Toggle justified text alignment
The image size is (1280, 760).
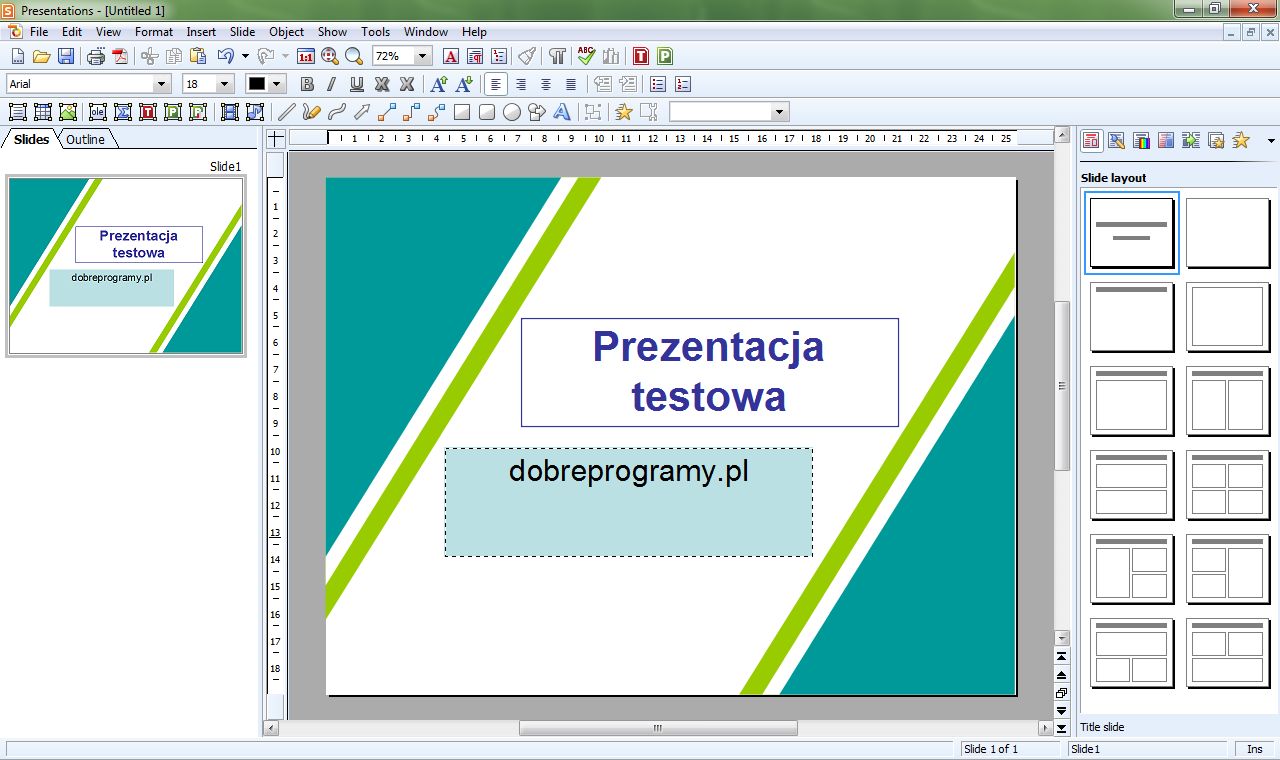point(571,84)
